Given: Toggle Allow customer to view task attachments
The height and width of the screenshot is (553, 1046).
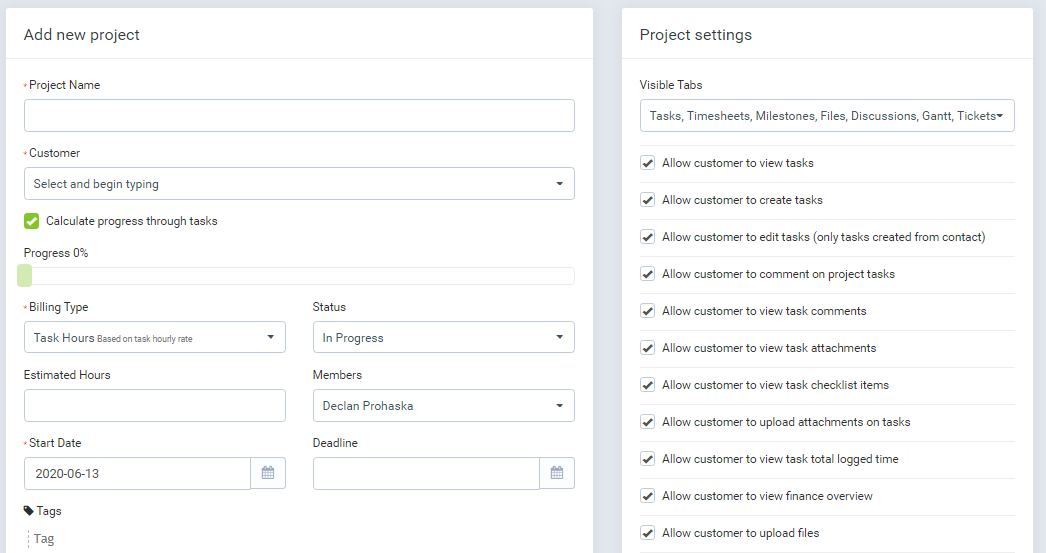Looking at the screenshot, I should click(647, 348).
